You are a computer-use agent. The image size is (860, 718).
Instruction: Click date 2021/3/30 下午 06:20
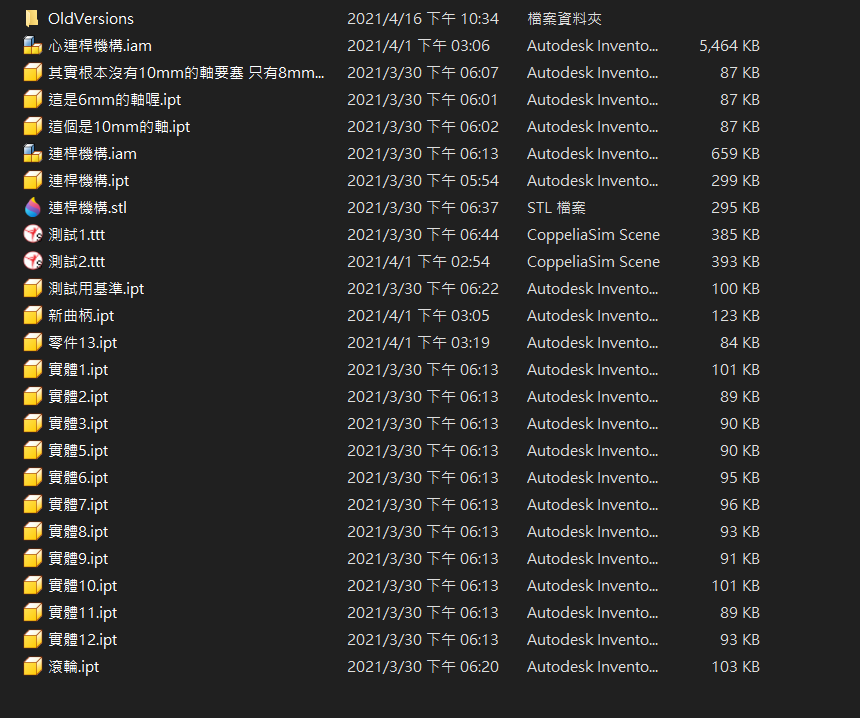423,666
